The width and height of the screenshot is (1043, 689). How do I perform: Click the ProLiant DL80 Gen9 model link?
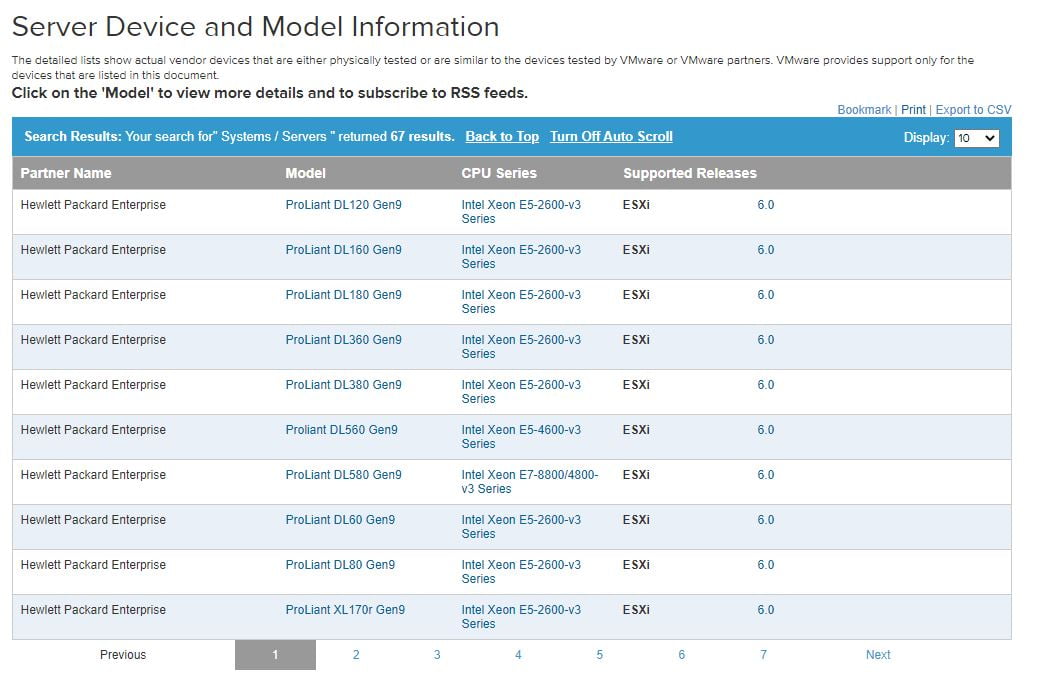(340, 565)
